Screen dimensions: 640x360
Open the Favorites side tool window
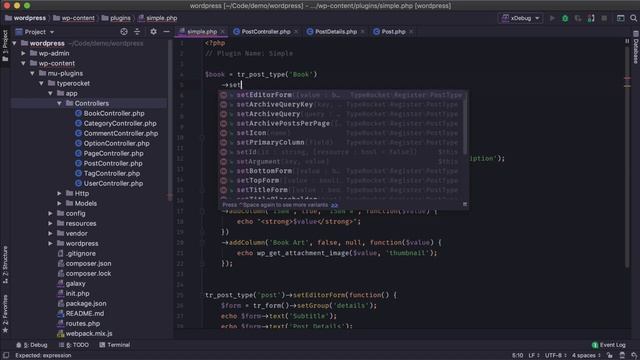tap(5, 313)
